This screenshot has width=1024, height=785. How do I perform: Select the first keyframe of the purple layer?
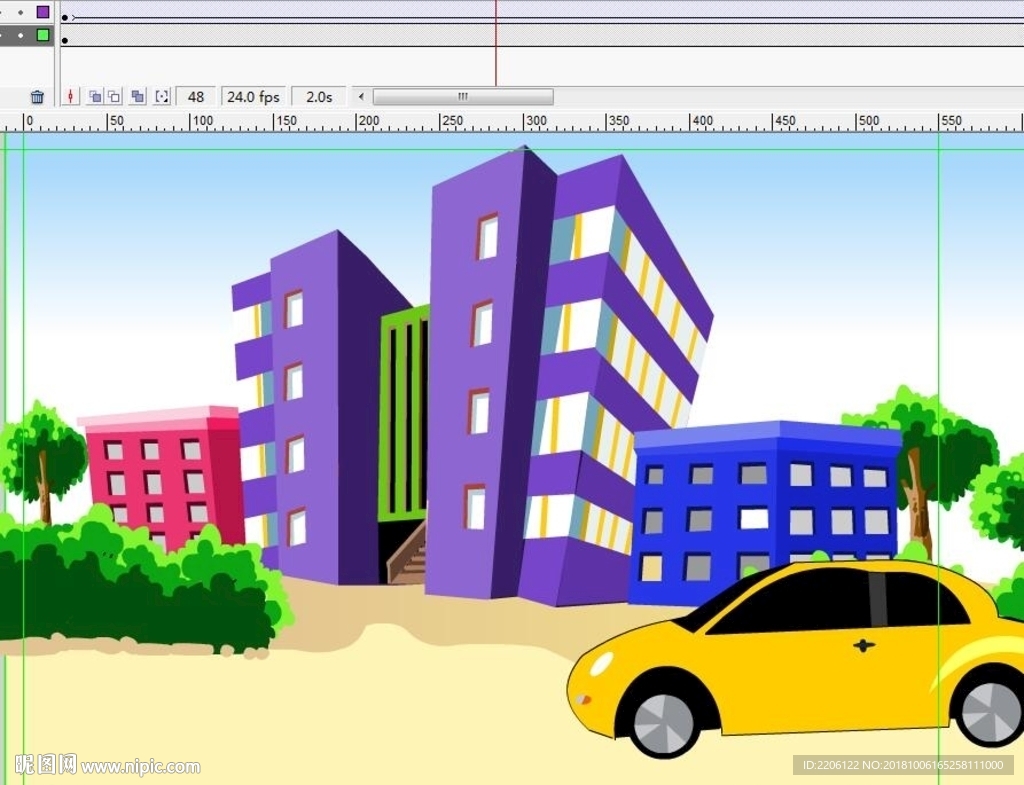(x=65, y=18)
